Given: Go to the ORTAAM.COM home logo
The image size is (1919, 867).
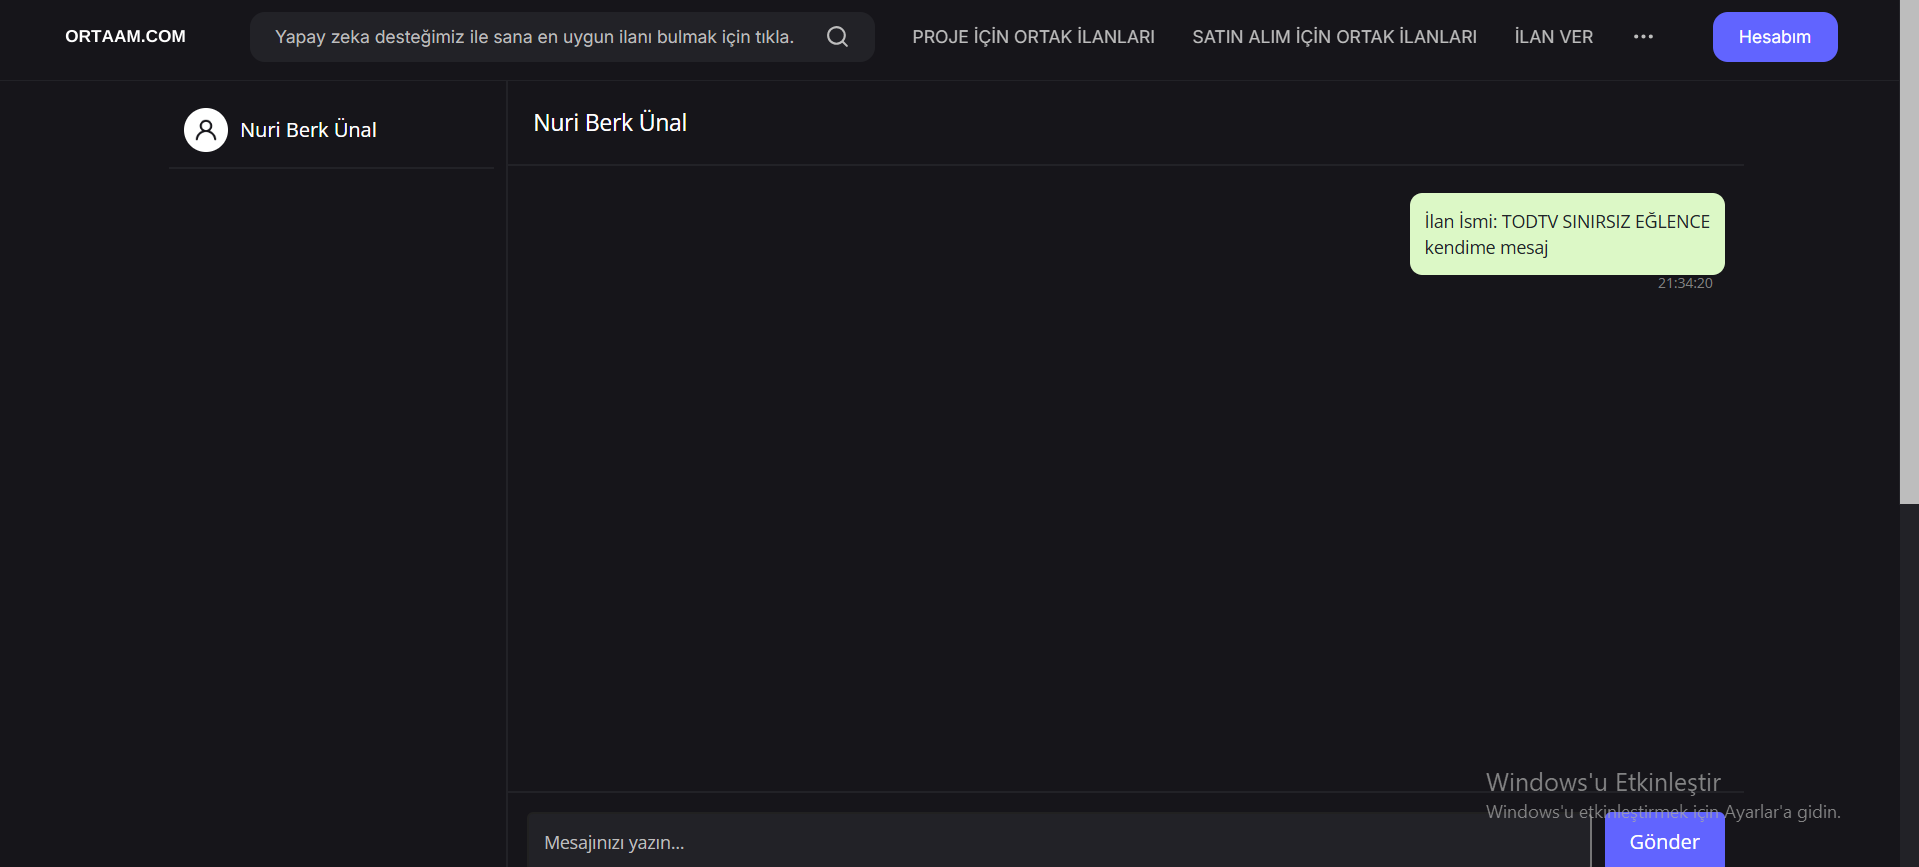Looking at the screenshot, I should click(125, 37).
